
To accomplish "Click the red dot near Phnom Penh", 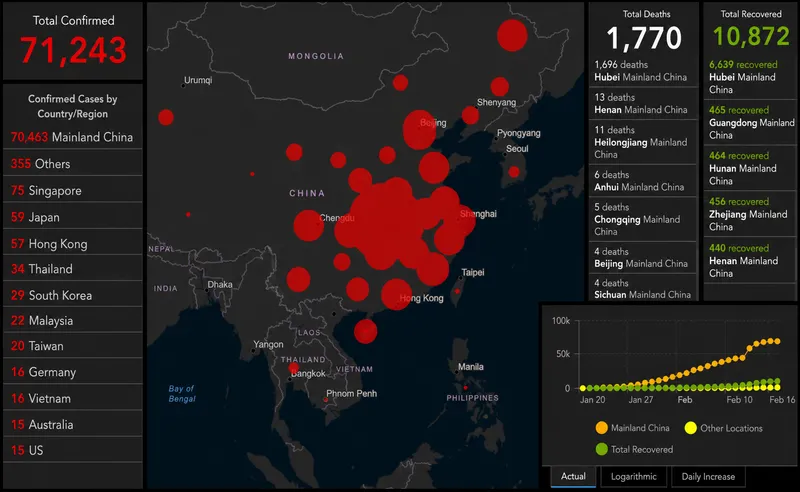I will (326, 400).
